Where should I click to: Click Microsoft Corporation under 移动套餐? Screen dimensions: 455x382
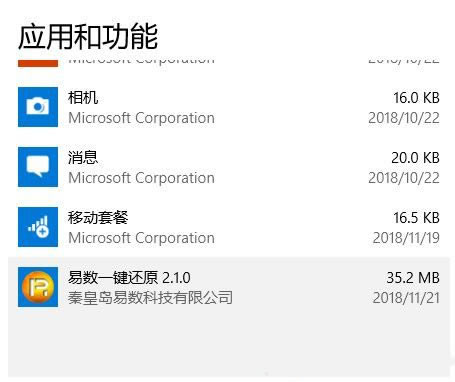(x=141, y=238)
